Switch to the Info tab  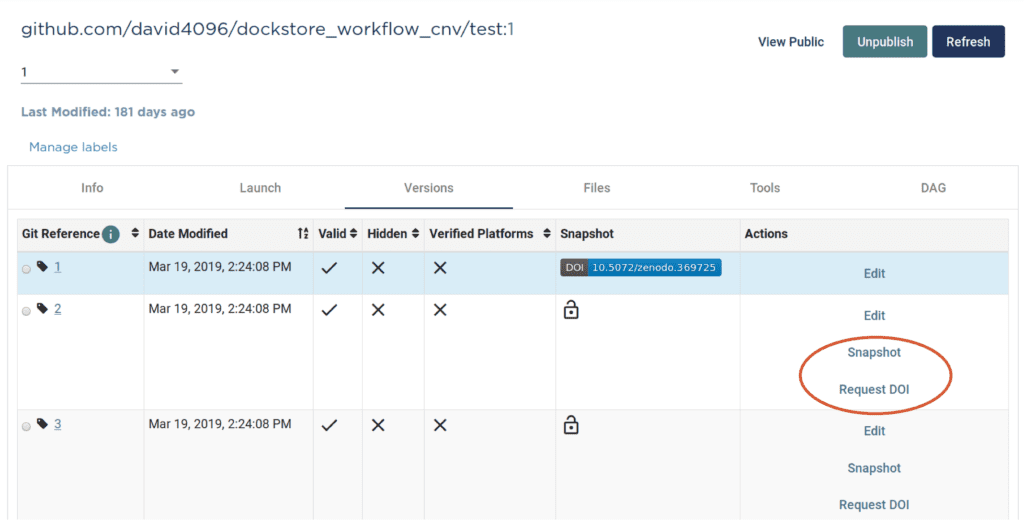point(92,188)
